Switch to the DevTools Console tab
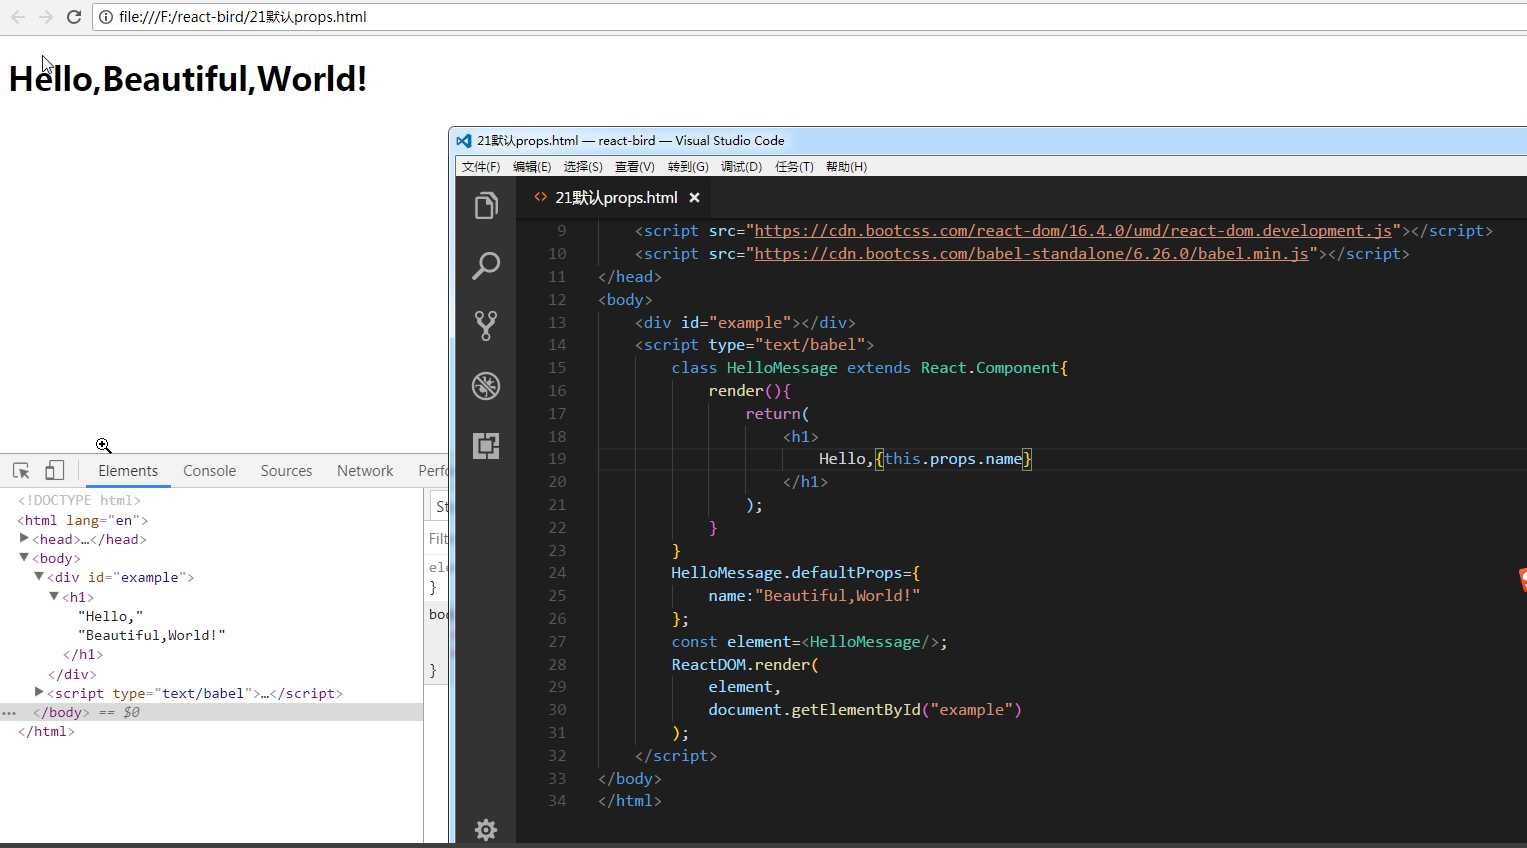The width and height of the screenshot is (1527, 848). [x=210, y=471]
